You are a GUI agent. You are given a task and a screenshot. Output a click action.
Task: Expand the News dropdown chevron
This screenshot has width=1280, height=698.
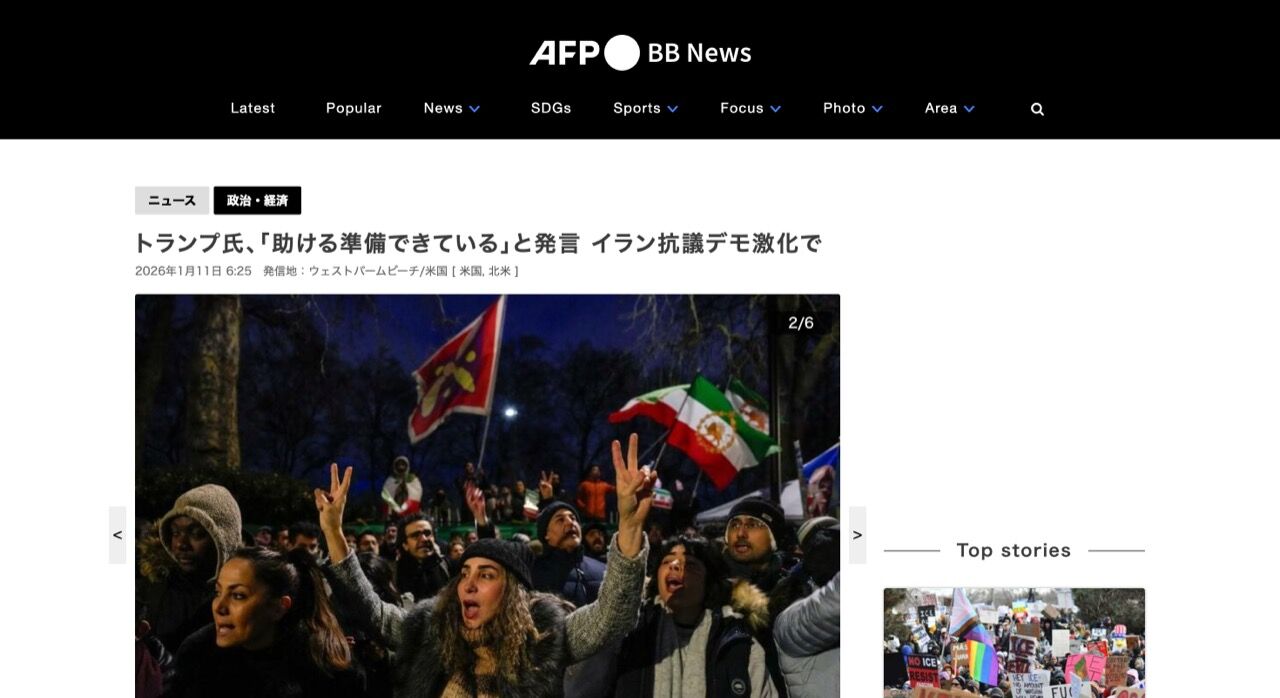(x=475, y=109)
